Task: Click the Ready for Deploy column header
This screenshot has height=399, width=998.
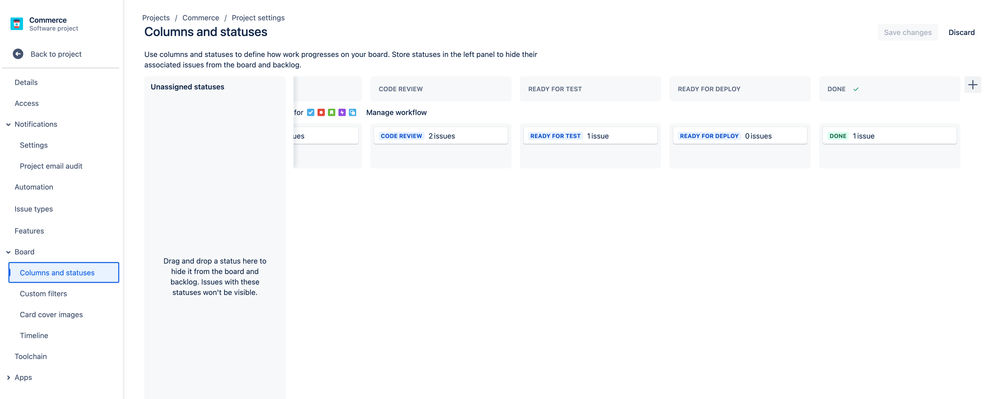Action: [740, 89]
